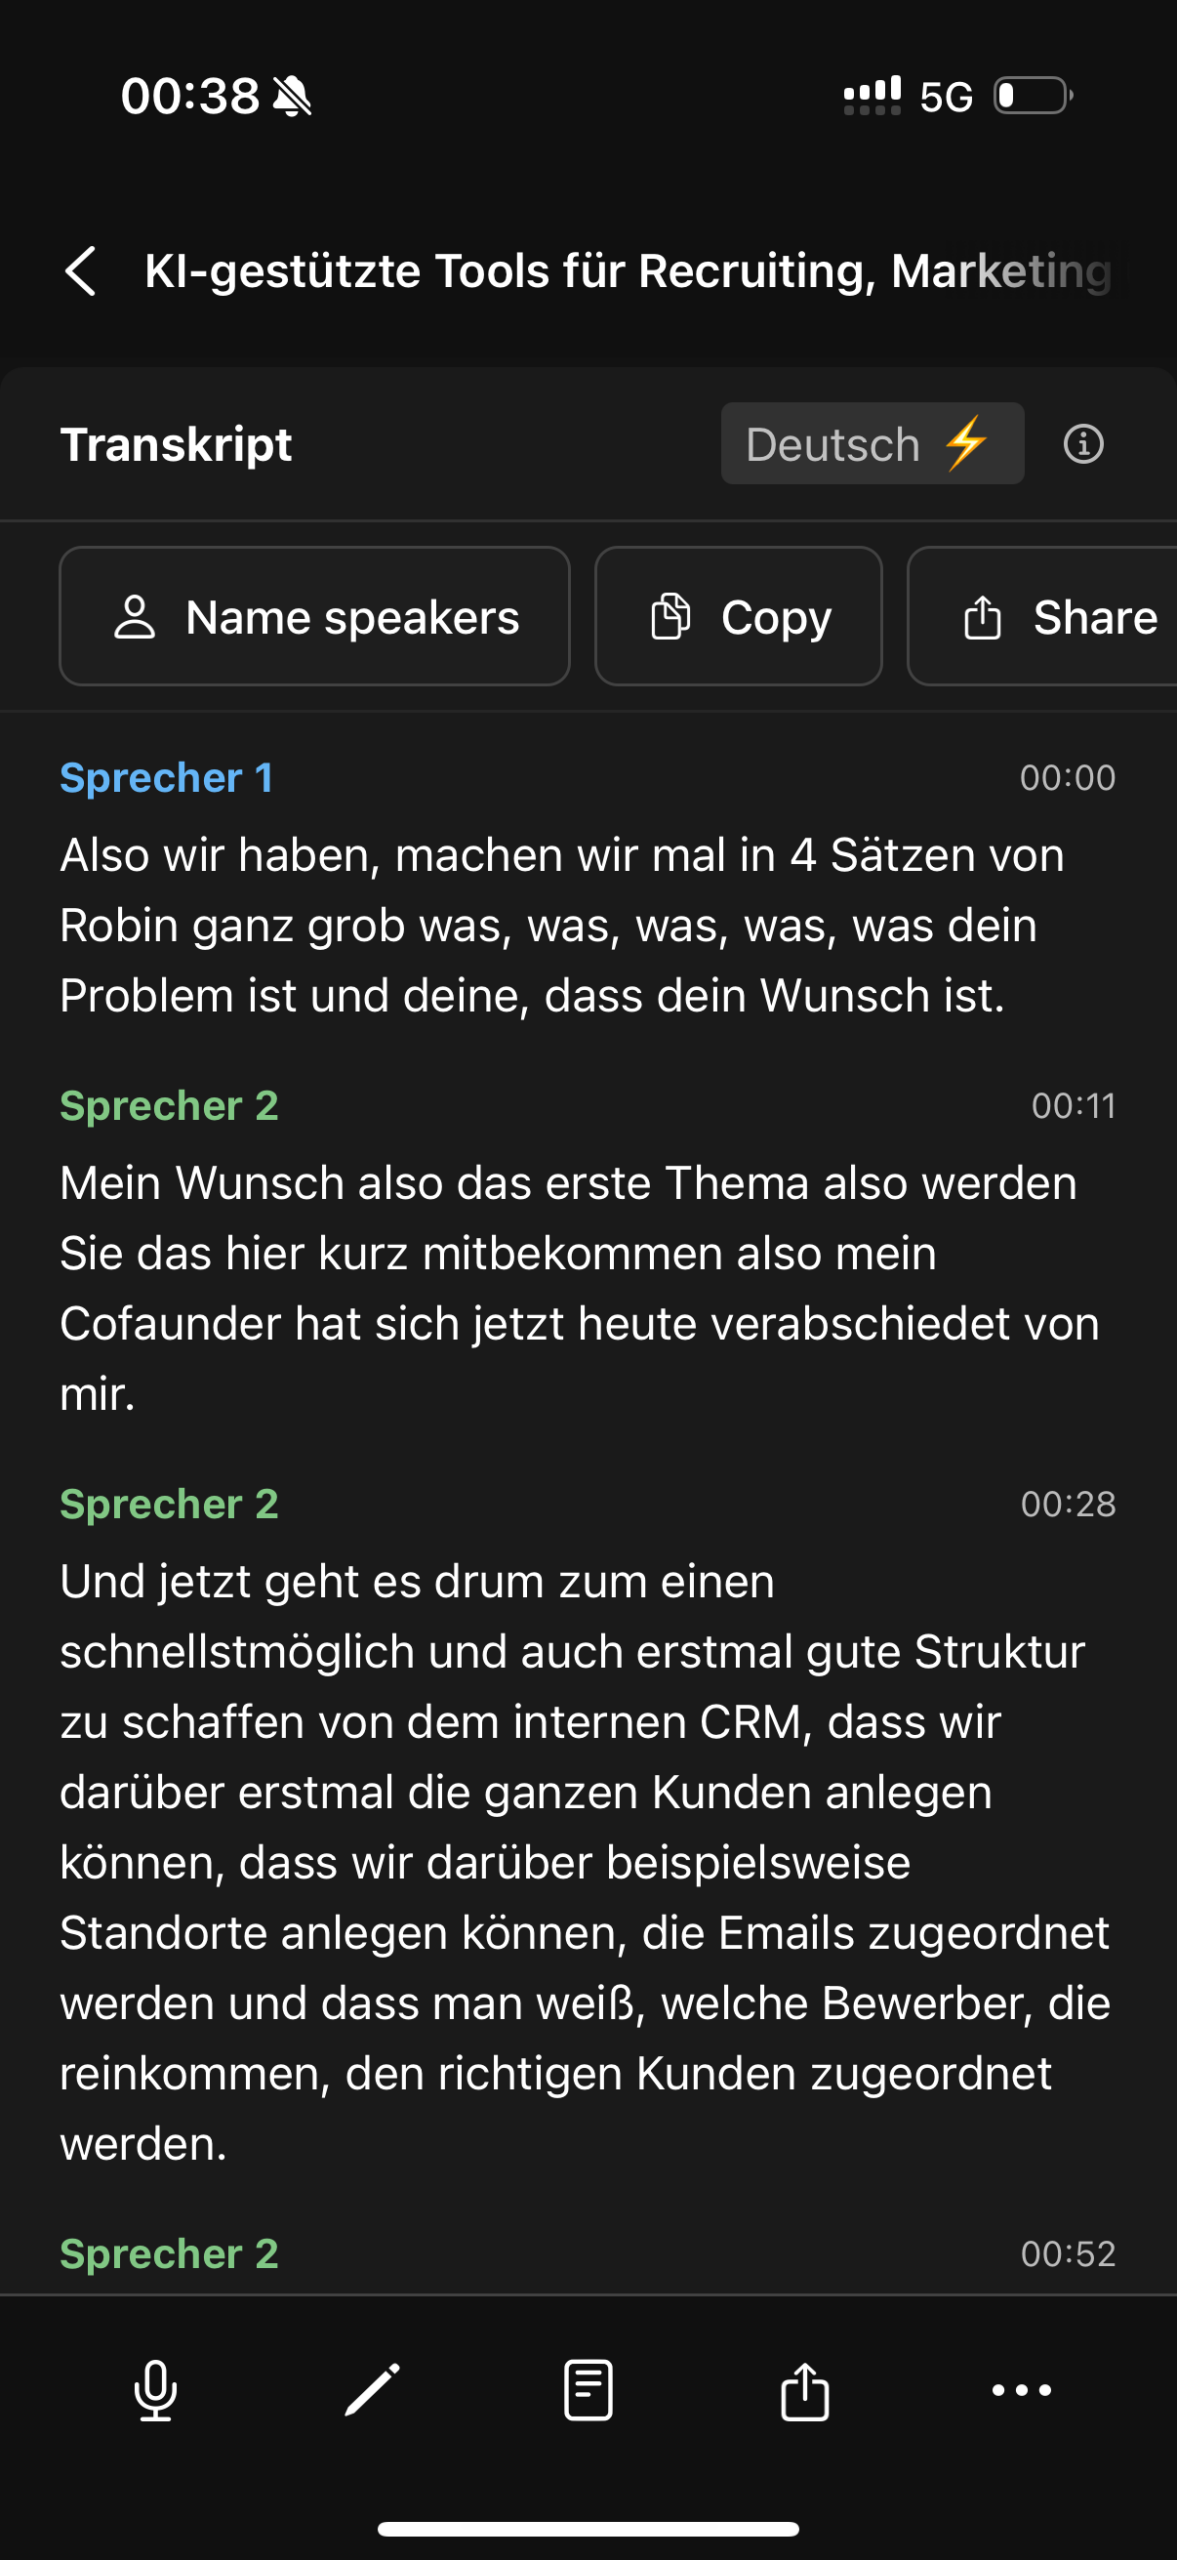The width and height of the screenshot is (1177, 2560).
Task: Tap the bottom bar share icon
Action: (x=805, y=2390)
